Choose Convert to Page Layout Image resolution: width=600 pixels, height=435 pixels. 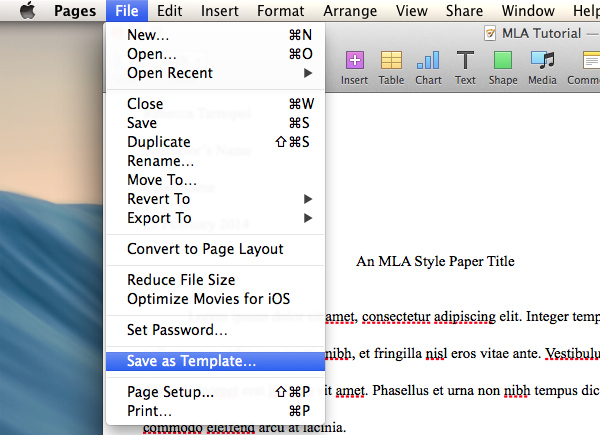click(x=205, y=249)
